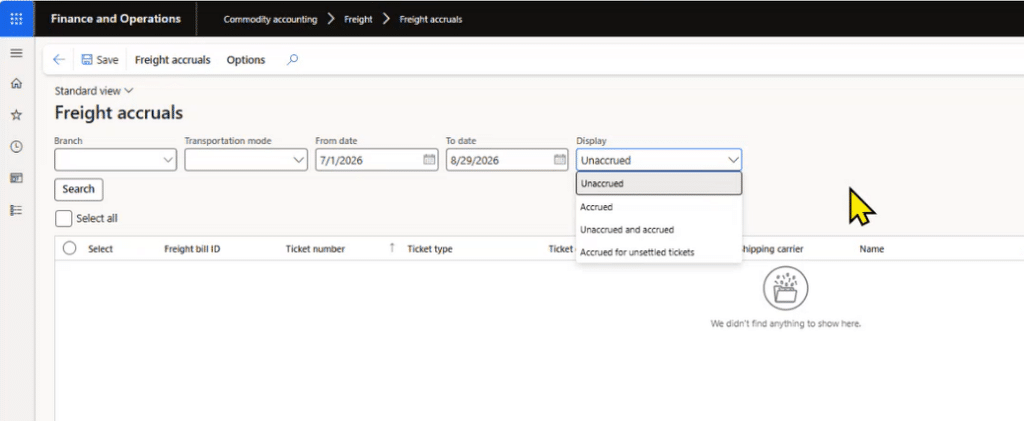The width and height of the screenshot is (1024, 421).
Task: Open Commodity accounting breadcrumb
Action: pos(270,20)
